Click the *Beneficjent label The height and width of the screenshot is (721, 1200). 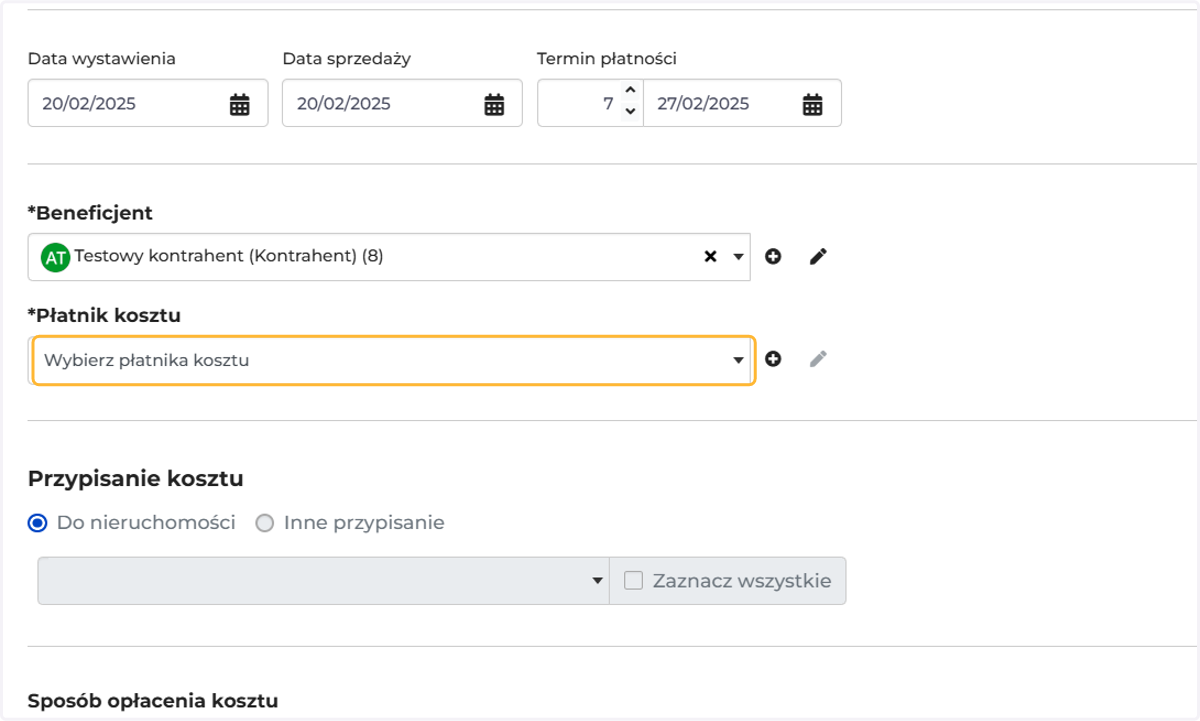click(90, 213)
